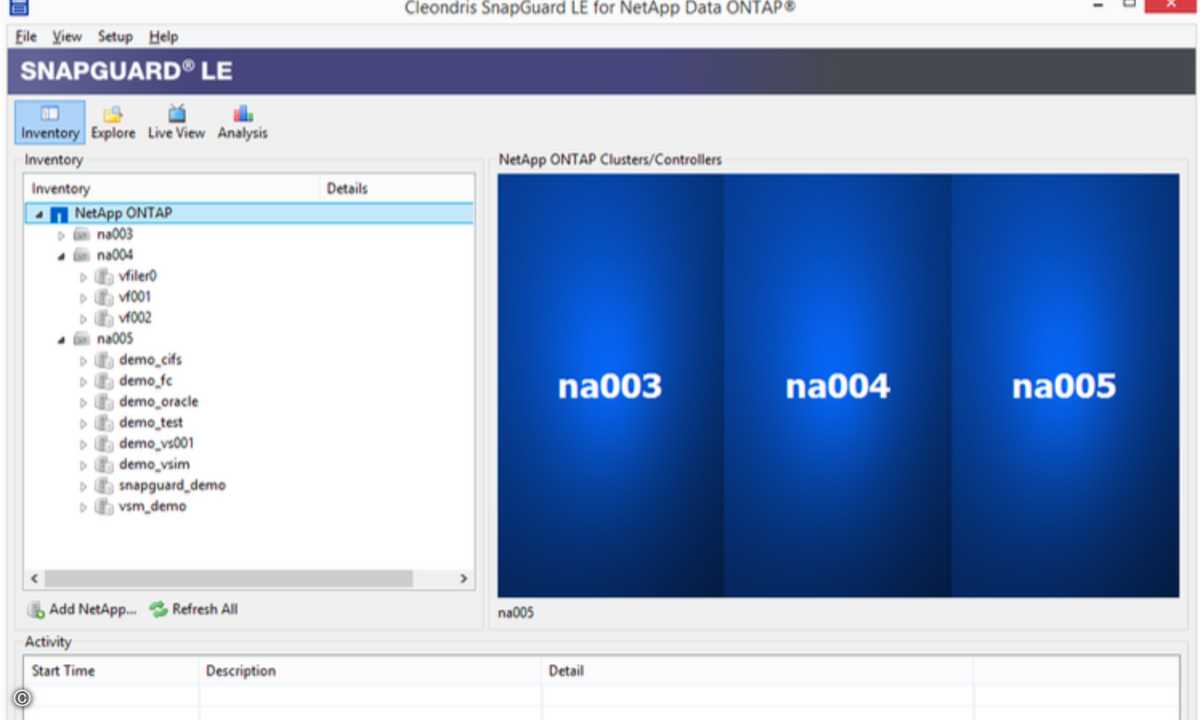Viewport: 1200px width, 720px height.
Task: Collapse the na004 tree node
Action: pyautogui.click(x=61, y=256)
